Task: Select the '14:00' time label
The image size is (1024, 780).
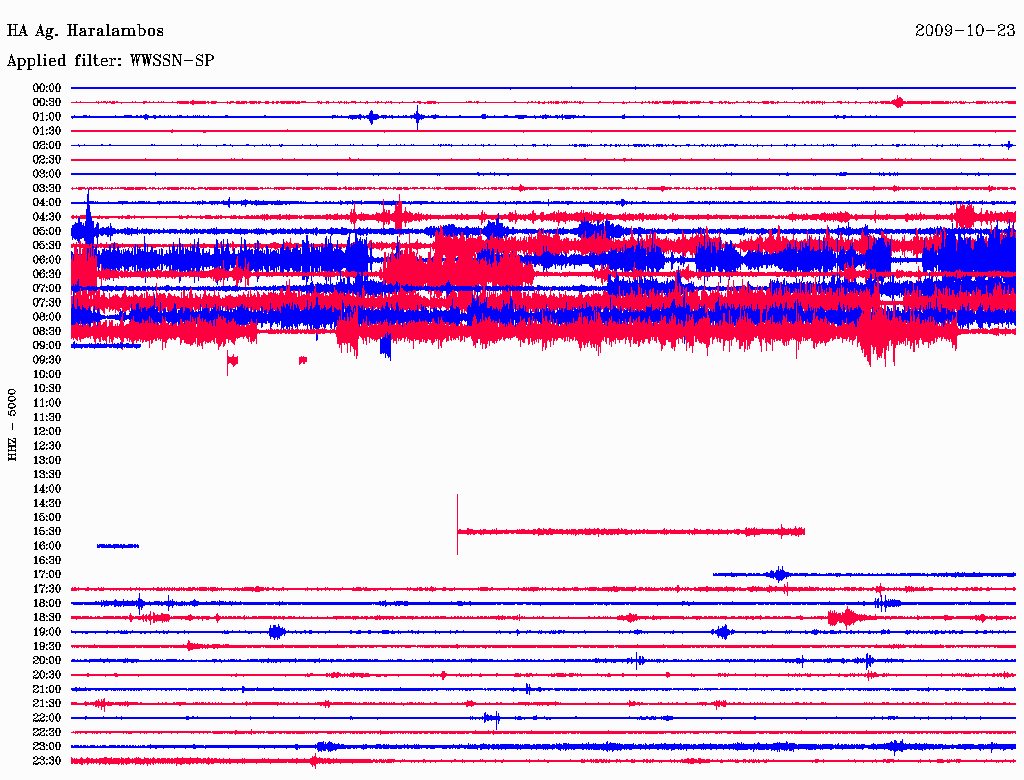Action: [47, 489]
